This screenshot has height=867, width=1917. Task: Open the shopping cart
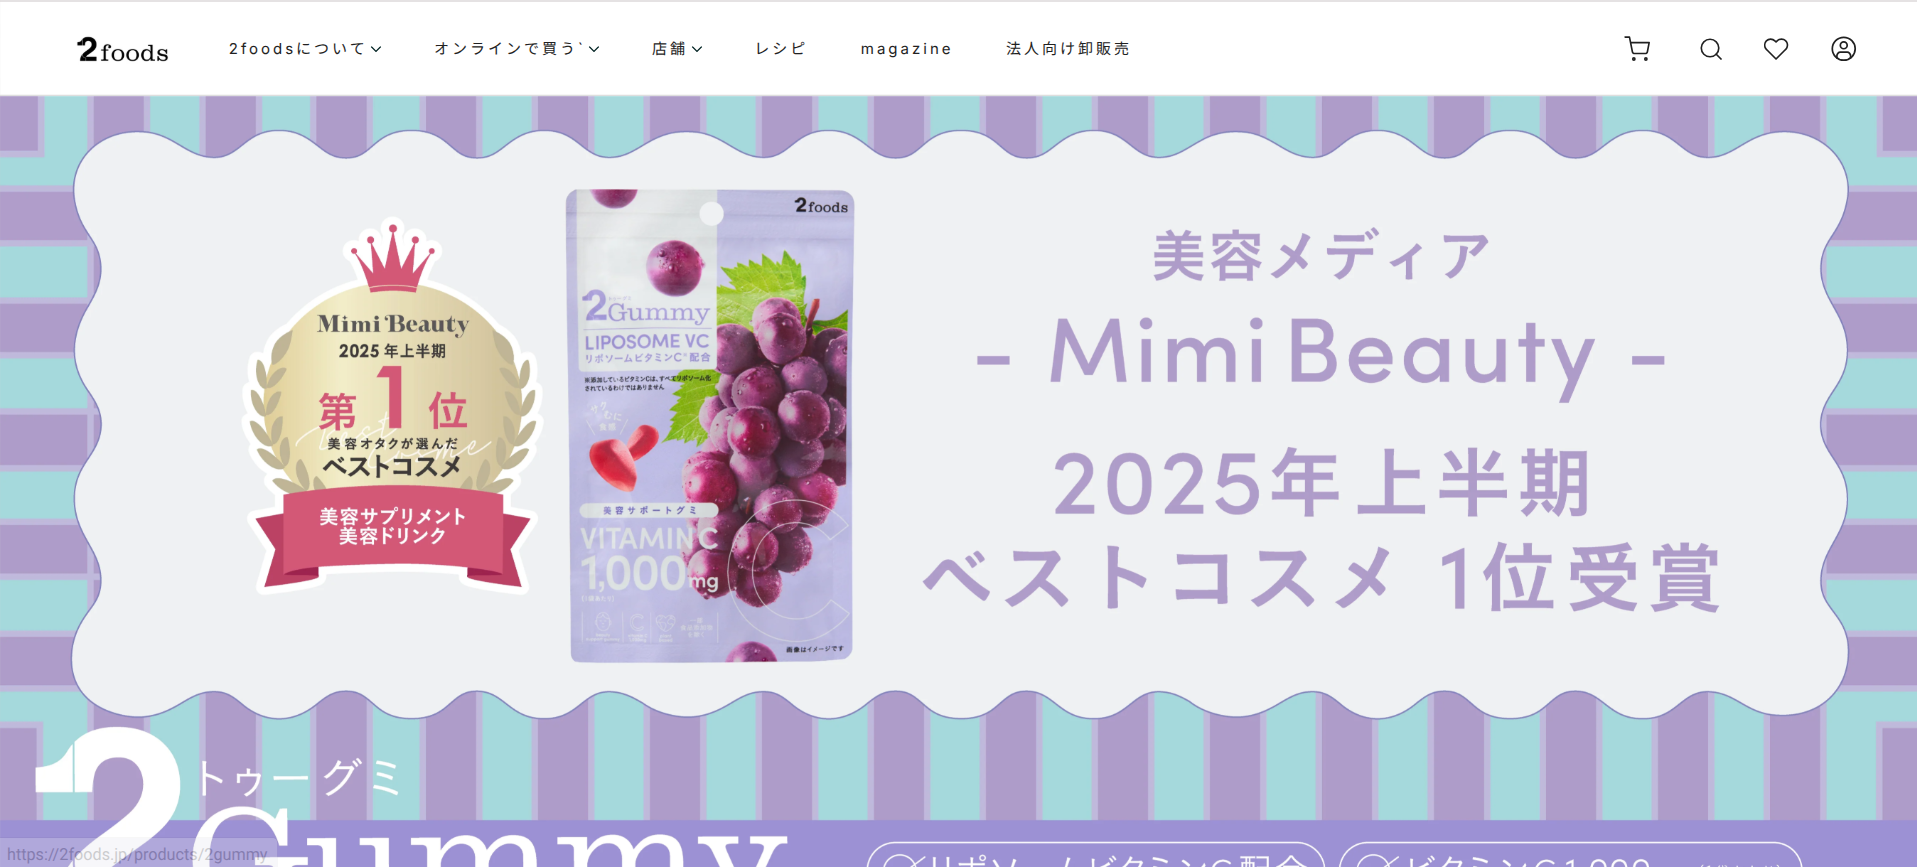[x=1637, y=49]
